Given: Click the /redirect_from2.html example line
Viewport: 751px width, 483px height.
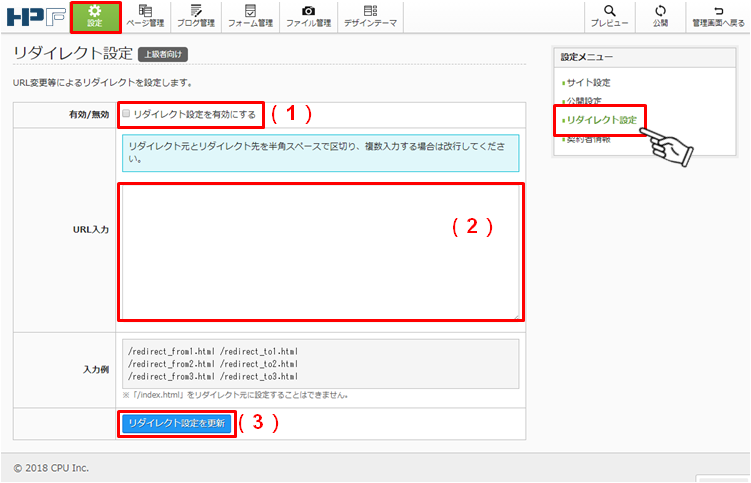Looking at the screenshot, I should point(213,364).
